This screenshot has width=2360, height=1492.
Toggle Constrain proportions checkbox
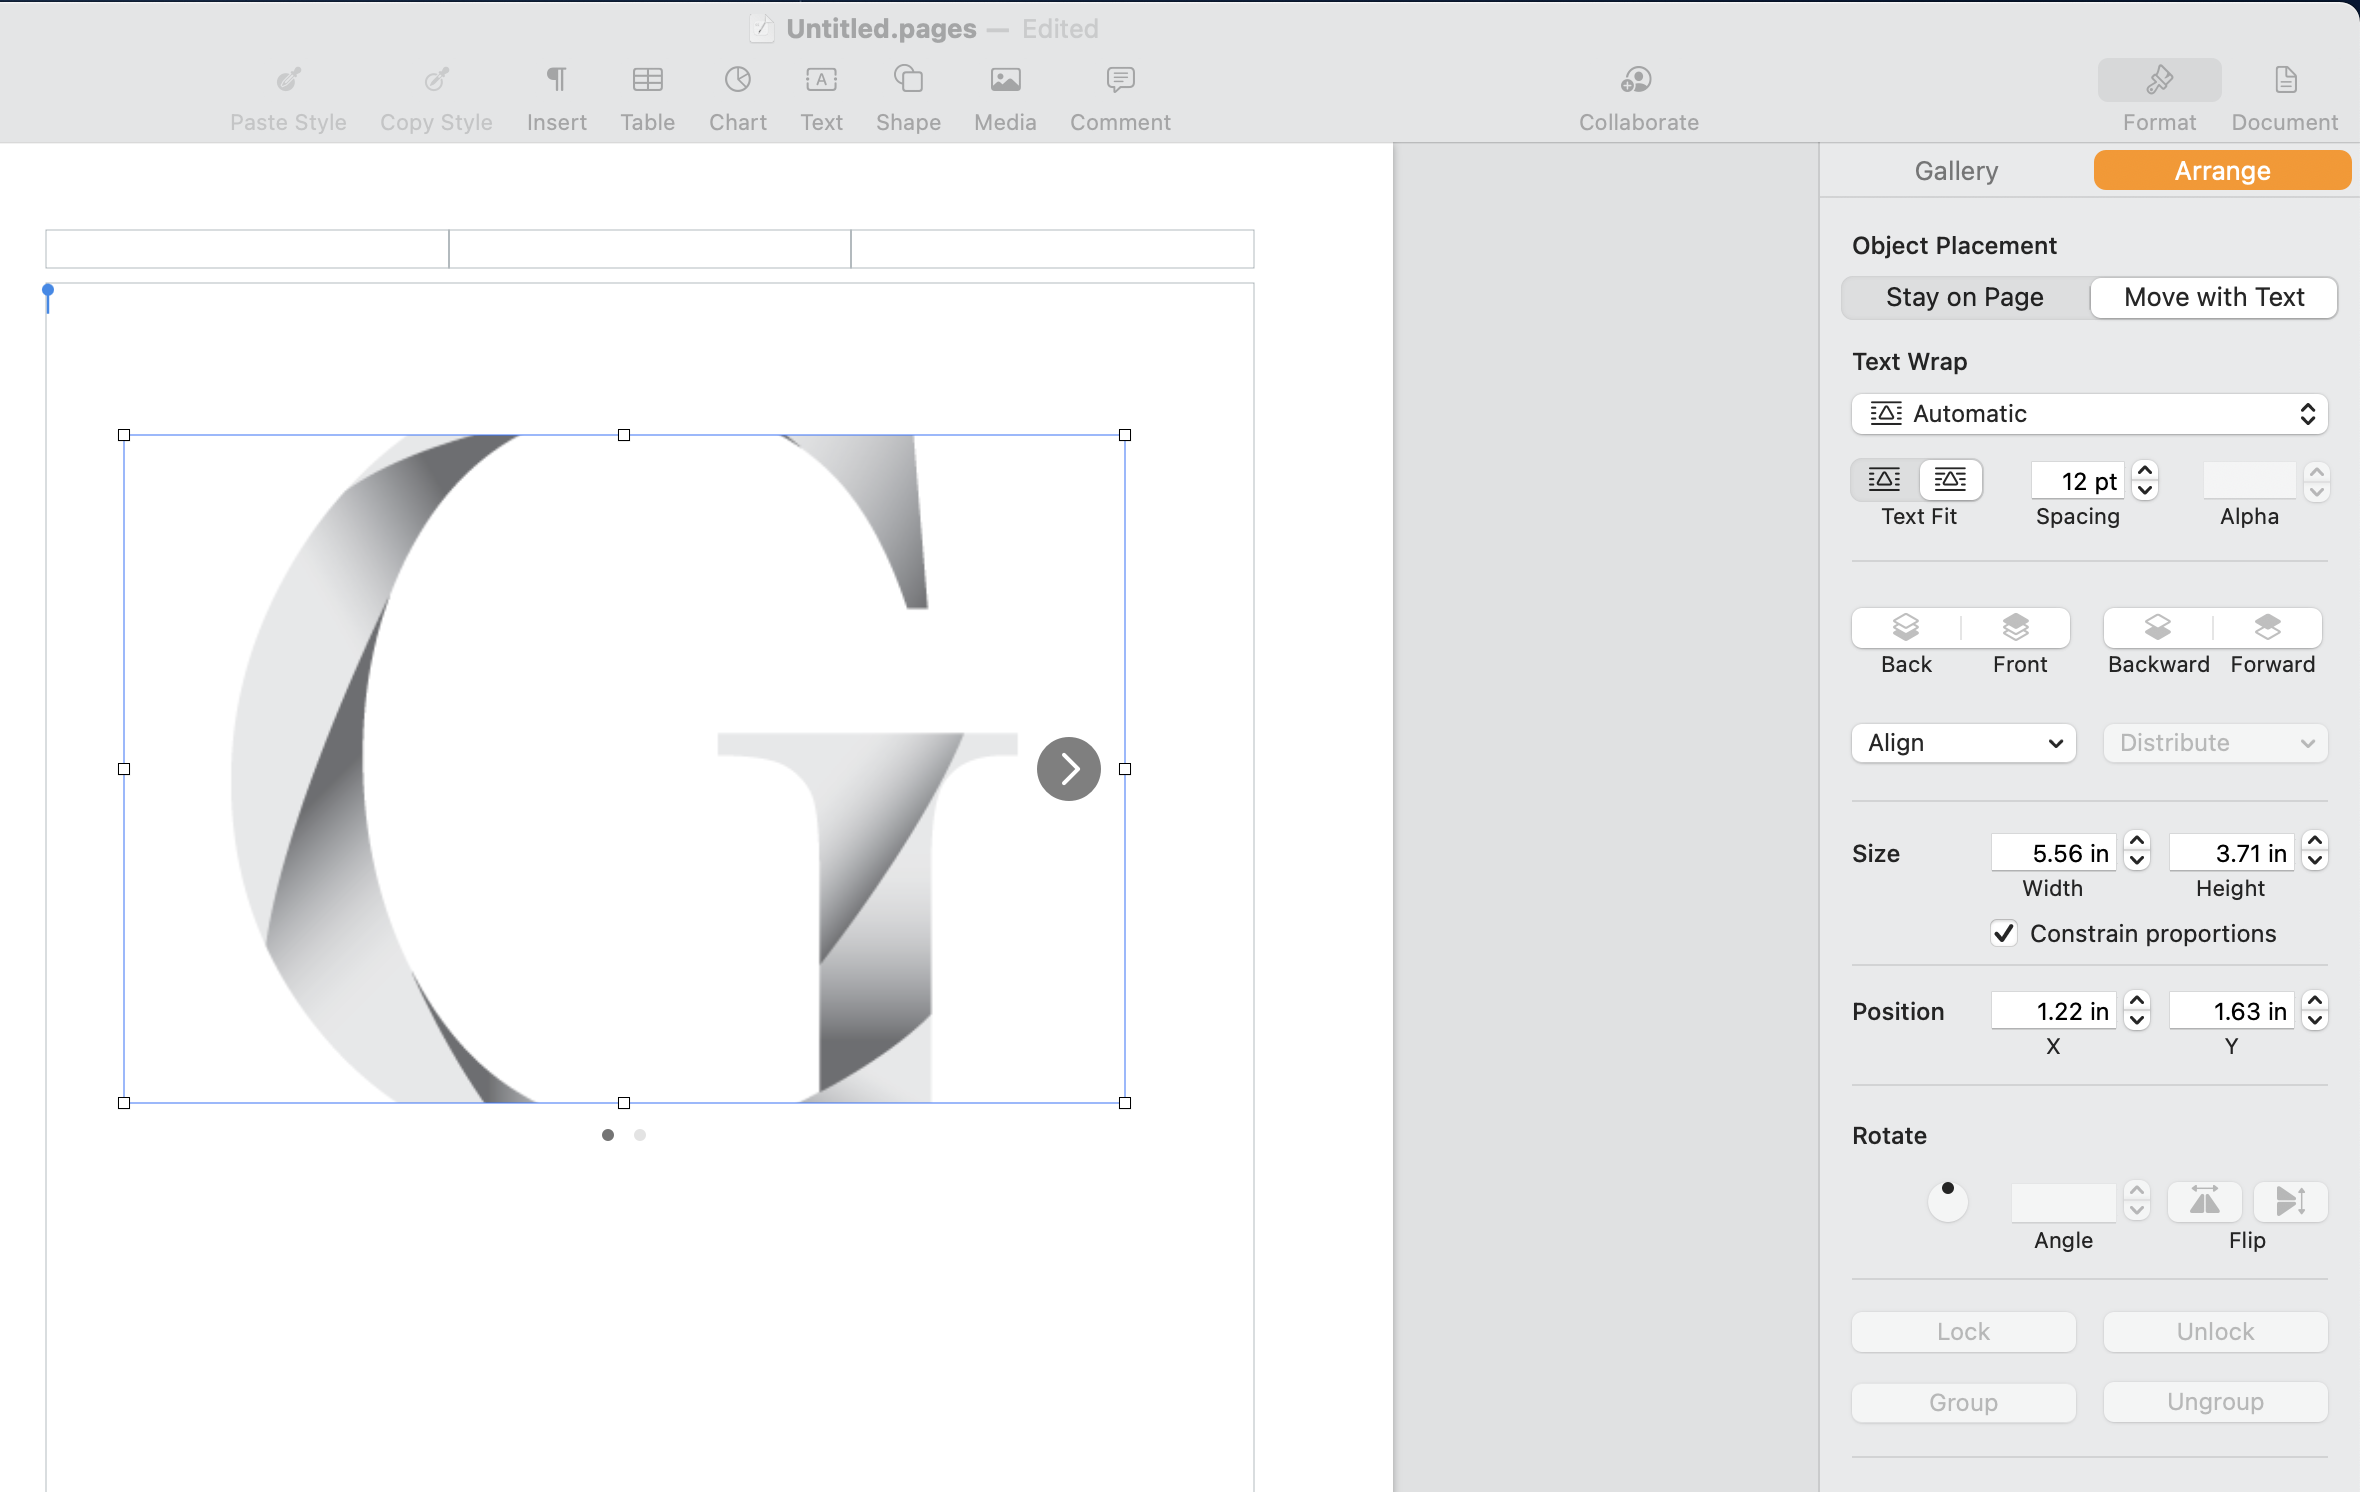2003,933
